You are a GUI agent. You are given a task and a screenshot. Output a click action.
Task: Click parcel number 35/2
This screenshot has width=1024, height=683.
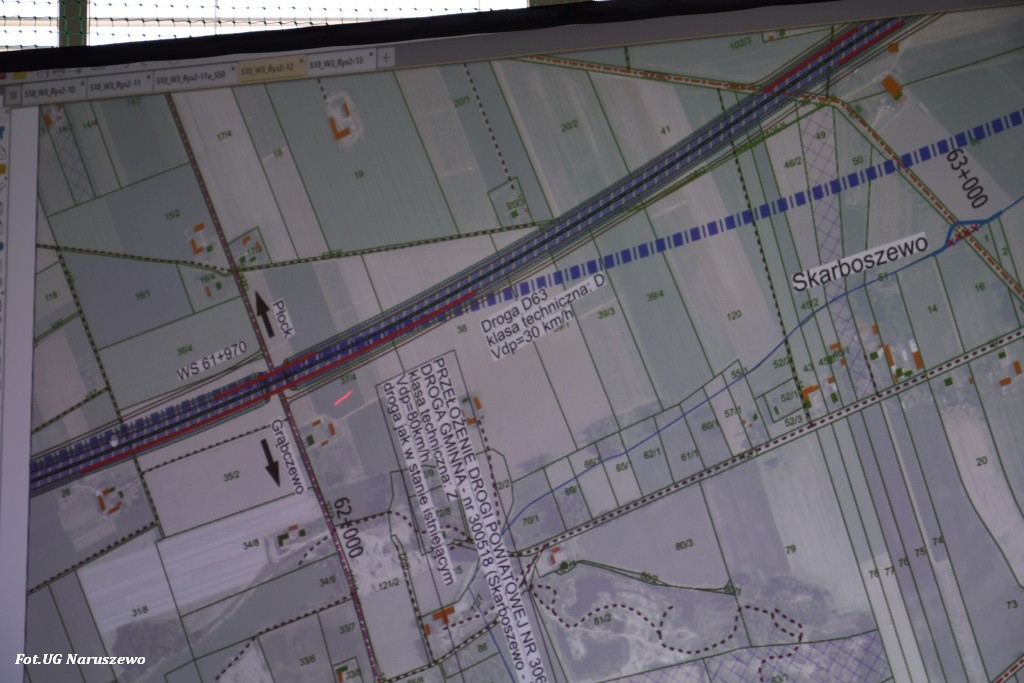pyautogui.click(x=232, y=477)
